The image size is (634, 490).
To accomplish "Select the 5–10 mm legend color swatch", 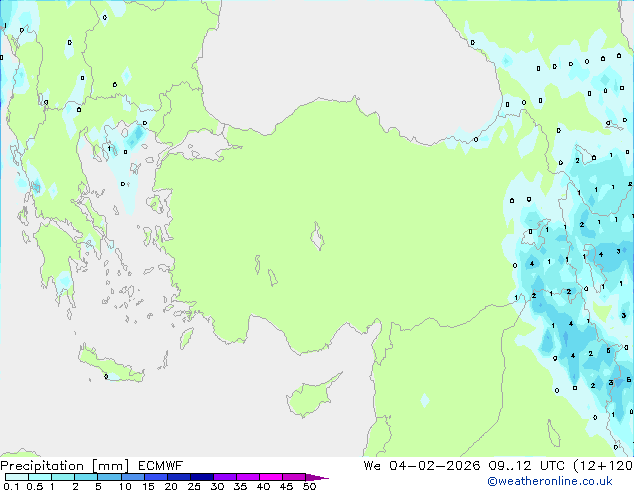I will (x=110, y=477).
